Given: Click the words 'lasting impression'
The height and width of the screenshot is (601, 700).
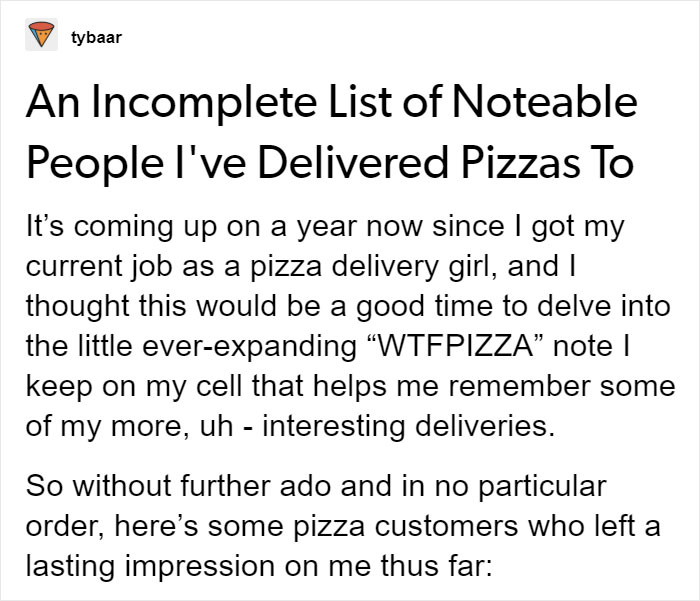Looking at the screenshot, I should (x=151, y=566).
